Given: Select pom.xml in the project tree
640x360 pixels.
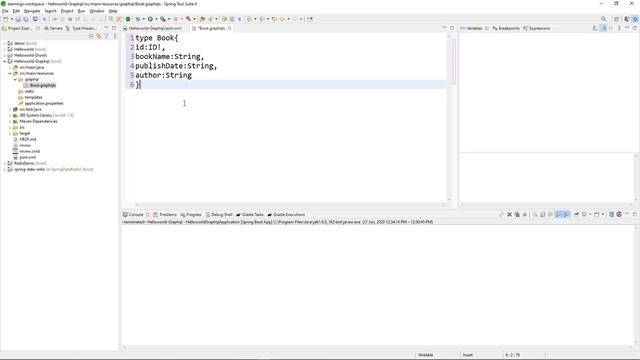Looking at the screenshot, I should pos(27,157).
